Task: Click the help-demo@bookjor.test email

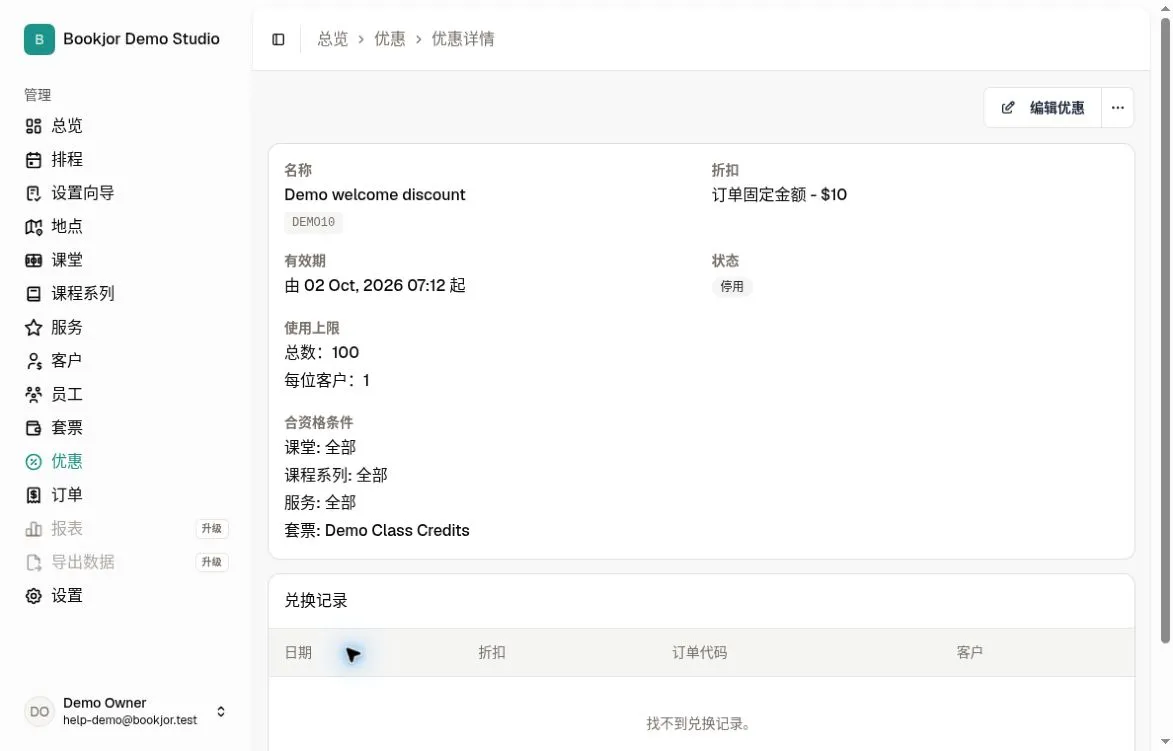Action: pyautogui.click(x=130, y=720)
